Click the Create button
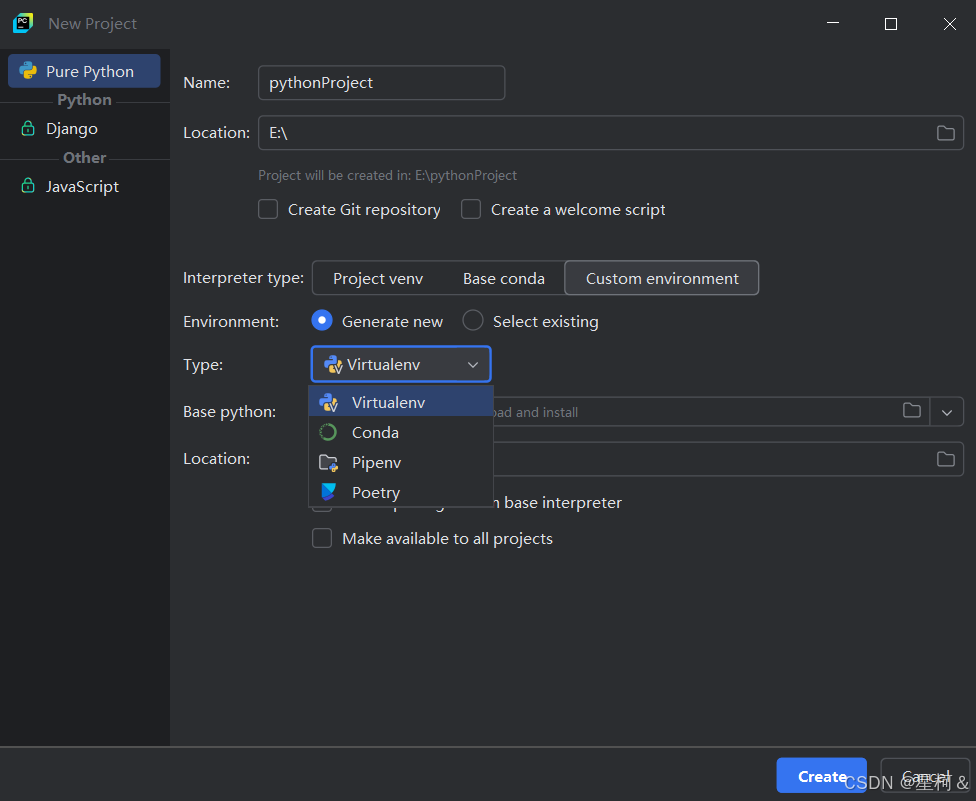 (822, 775)
